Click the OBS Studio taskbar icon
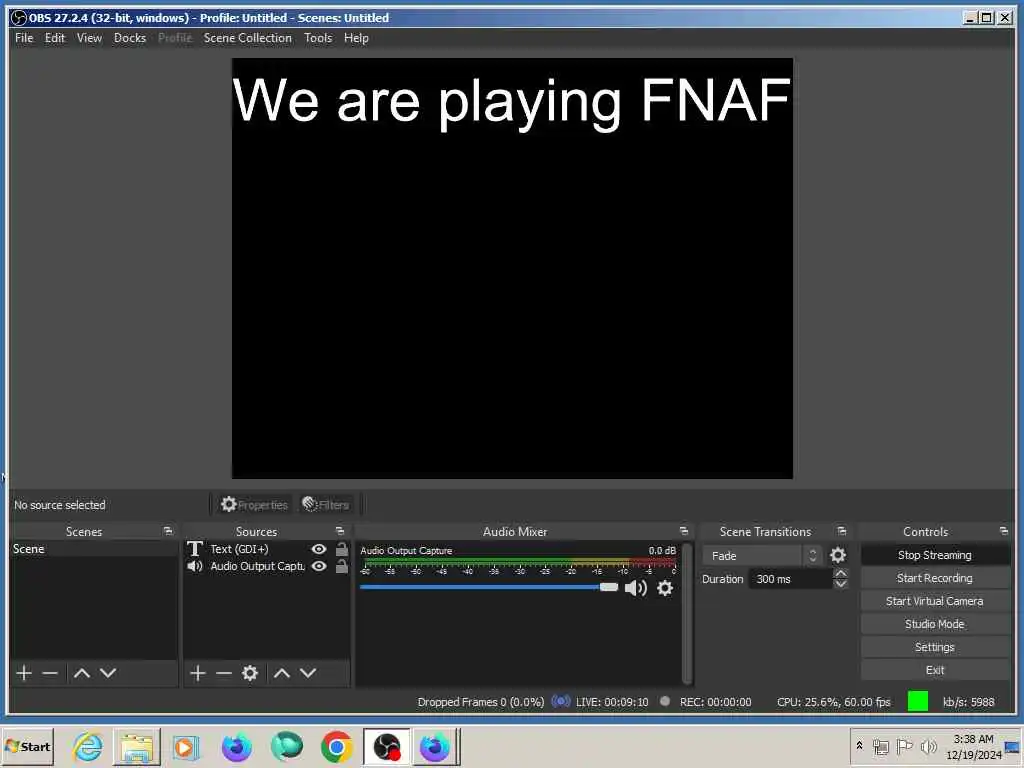The width and height of the screenshot is (1024, 768). coord(387,747)
